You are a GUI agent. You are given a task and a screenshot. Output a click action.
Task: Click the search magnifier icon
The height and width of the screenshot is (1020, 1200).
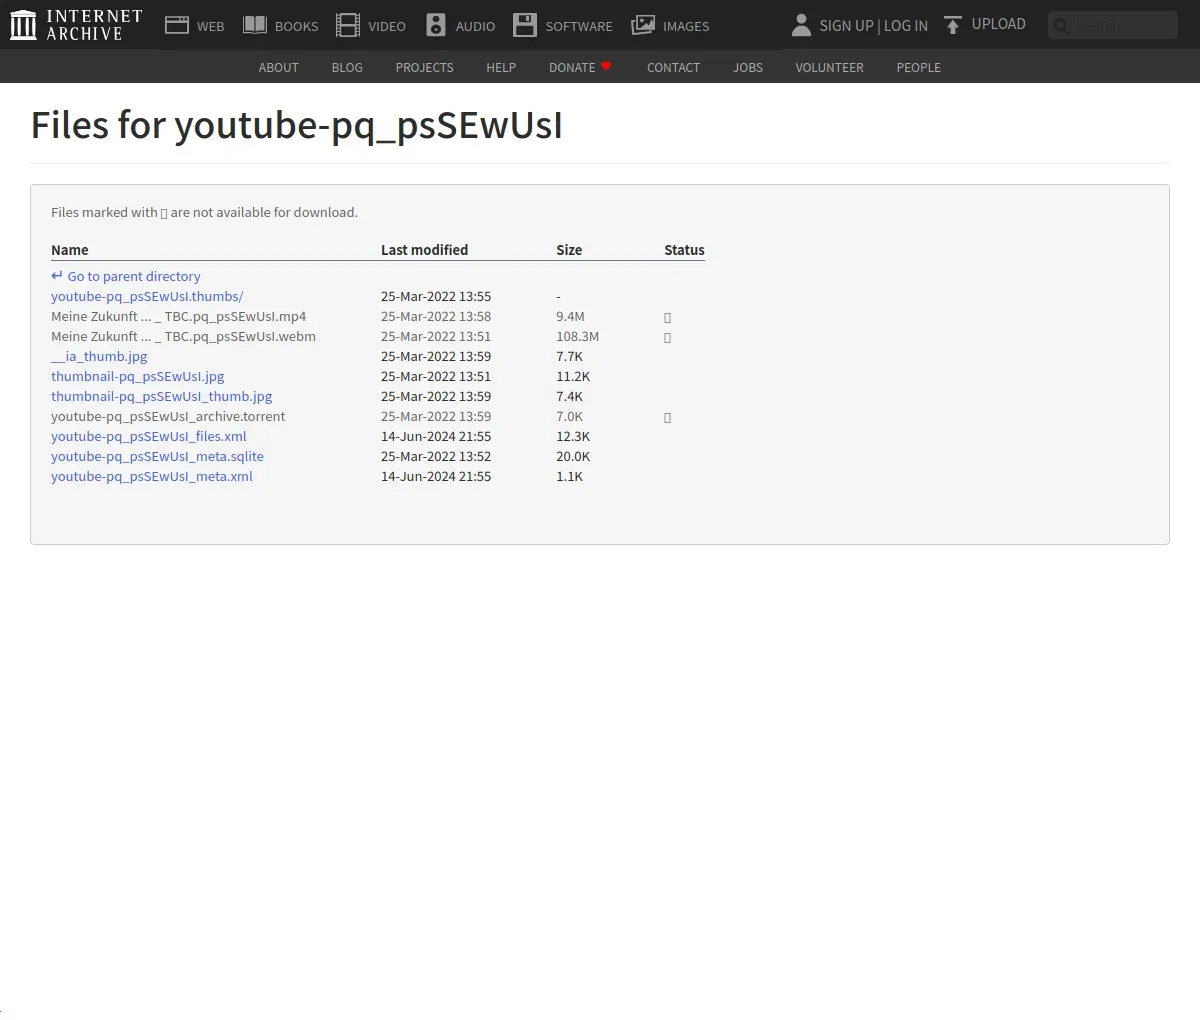click(x=1061, y=26)
